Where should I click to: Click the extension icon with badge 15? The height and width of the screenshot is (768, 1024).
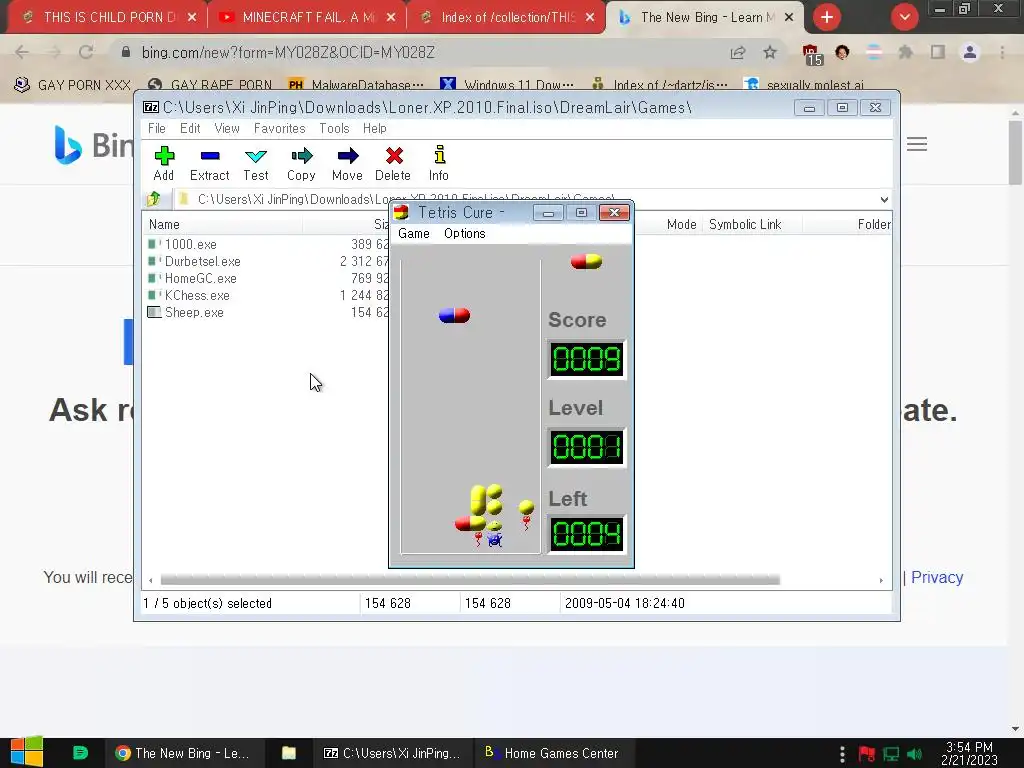pyautogui.click(x=811, y=54)
